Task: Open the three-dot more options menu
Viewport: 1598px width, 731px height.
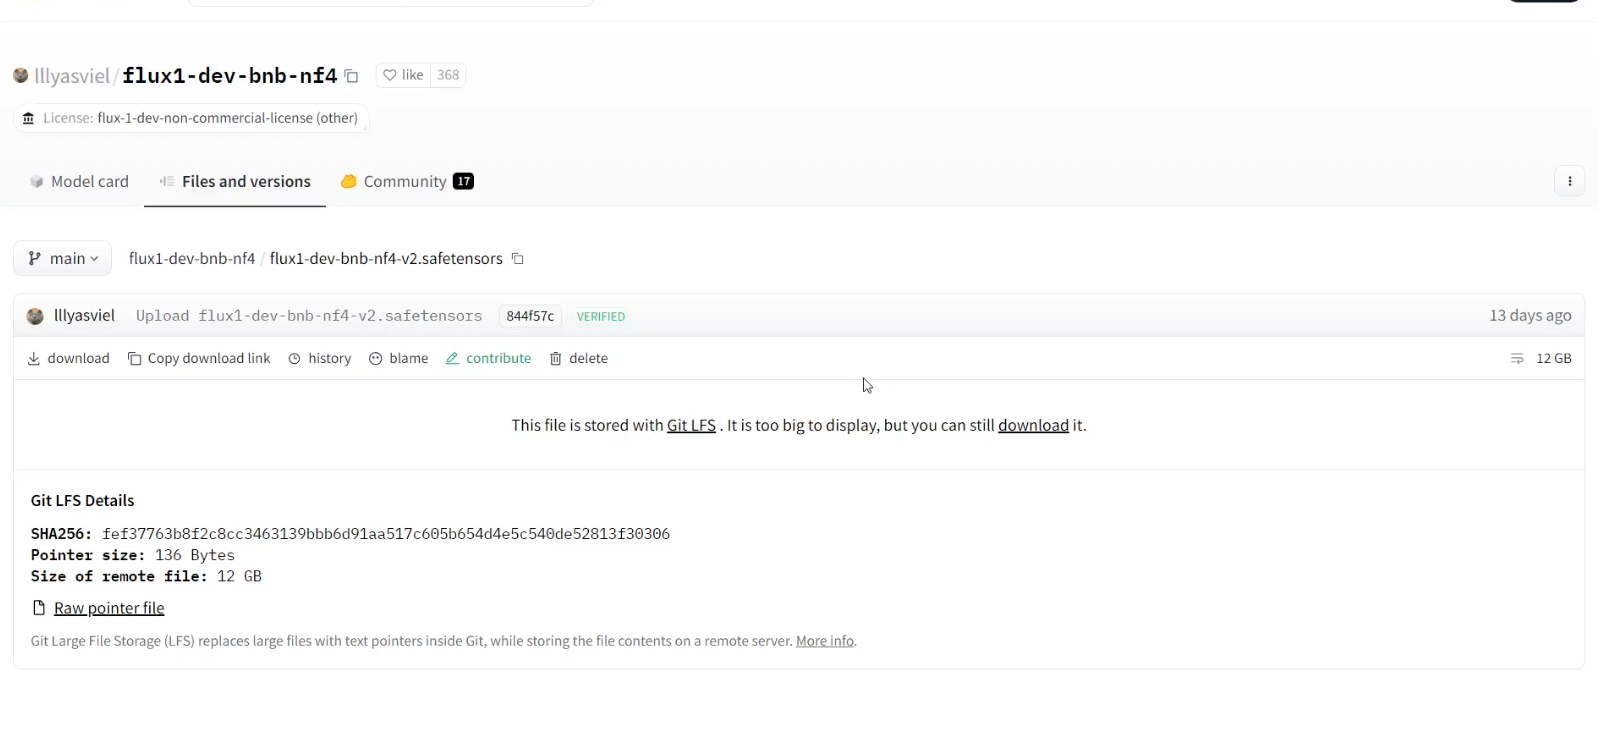Action: 1569,181
